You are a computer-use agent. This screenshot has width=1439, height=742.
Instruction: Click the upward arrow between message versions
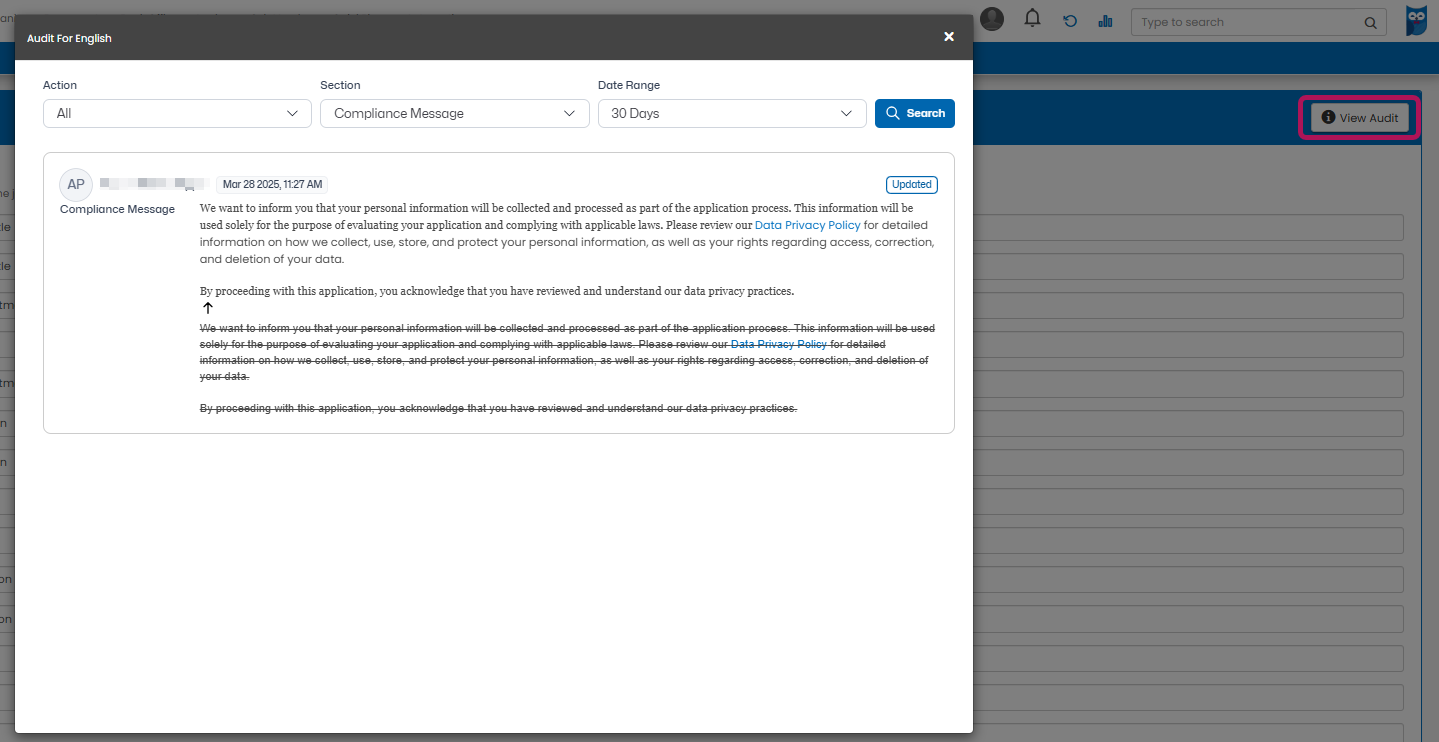[208, 308]
